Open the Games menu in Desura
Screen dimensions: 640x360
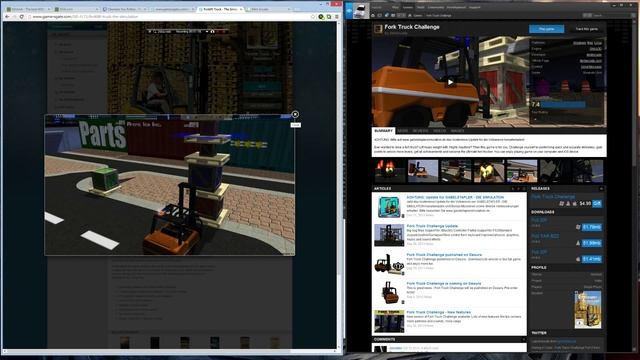tap(408, 7)
